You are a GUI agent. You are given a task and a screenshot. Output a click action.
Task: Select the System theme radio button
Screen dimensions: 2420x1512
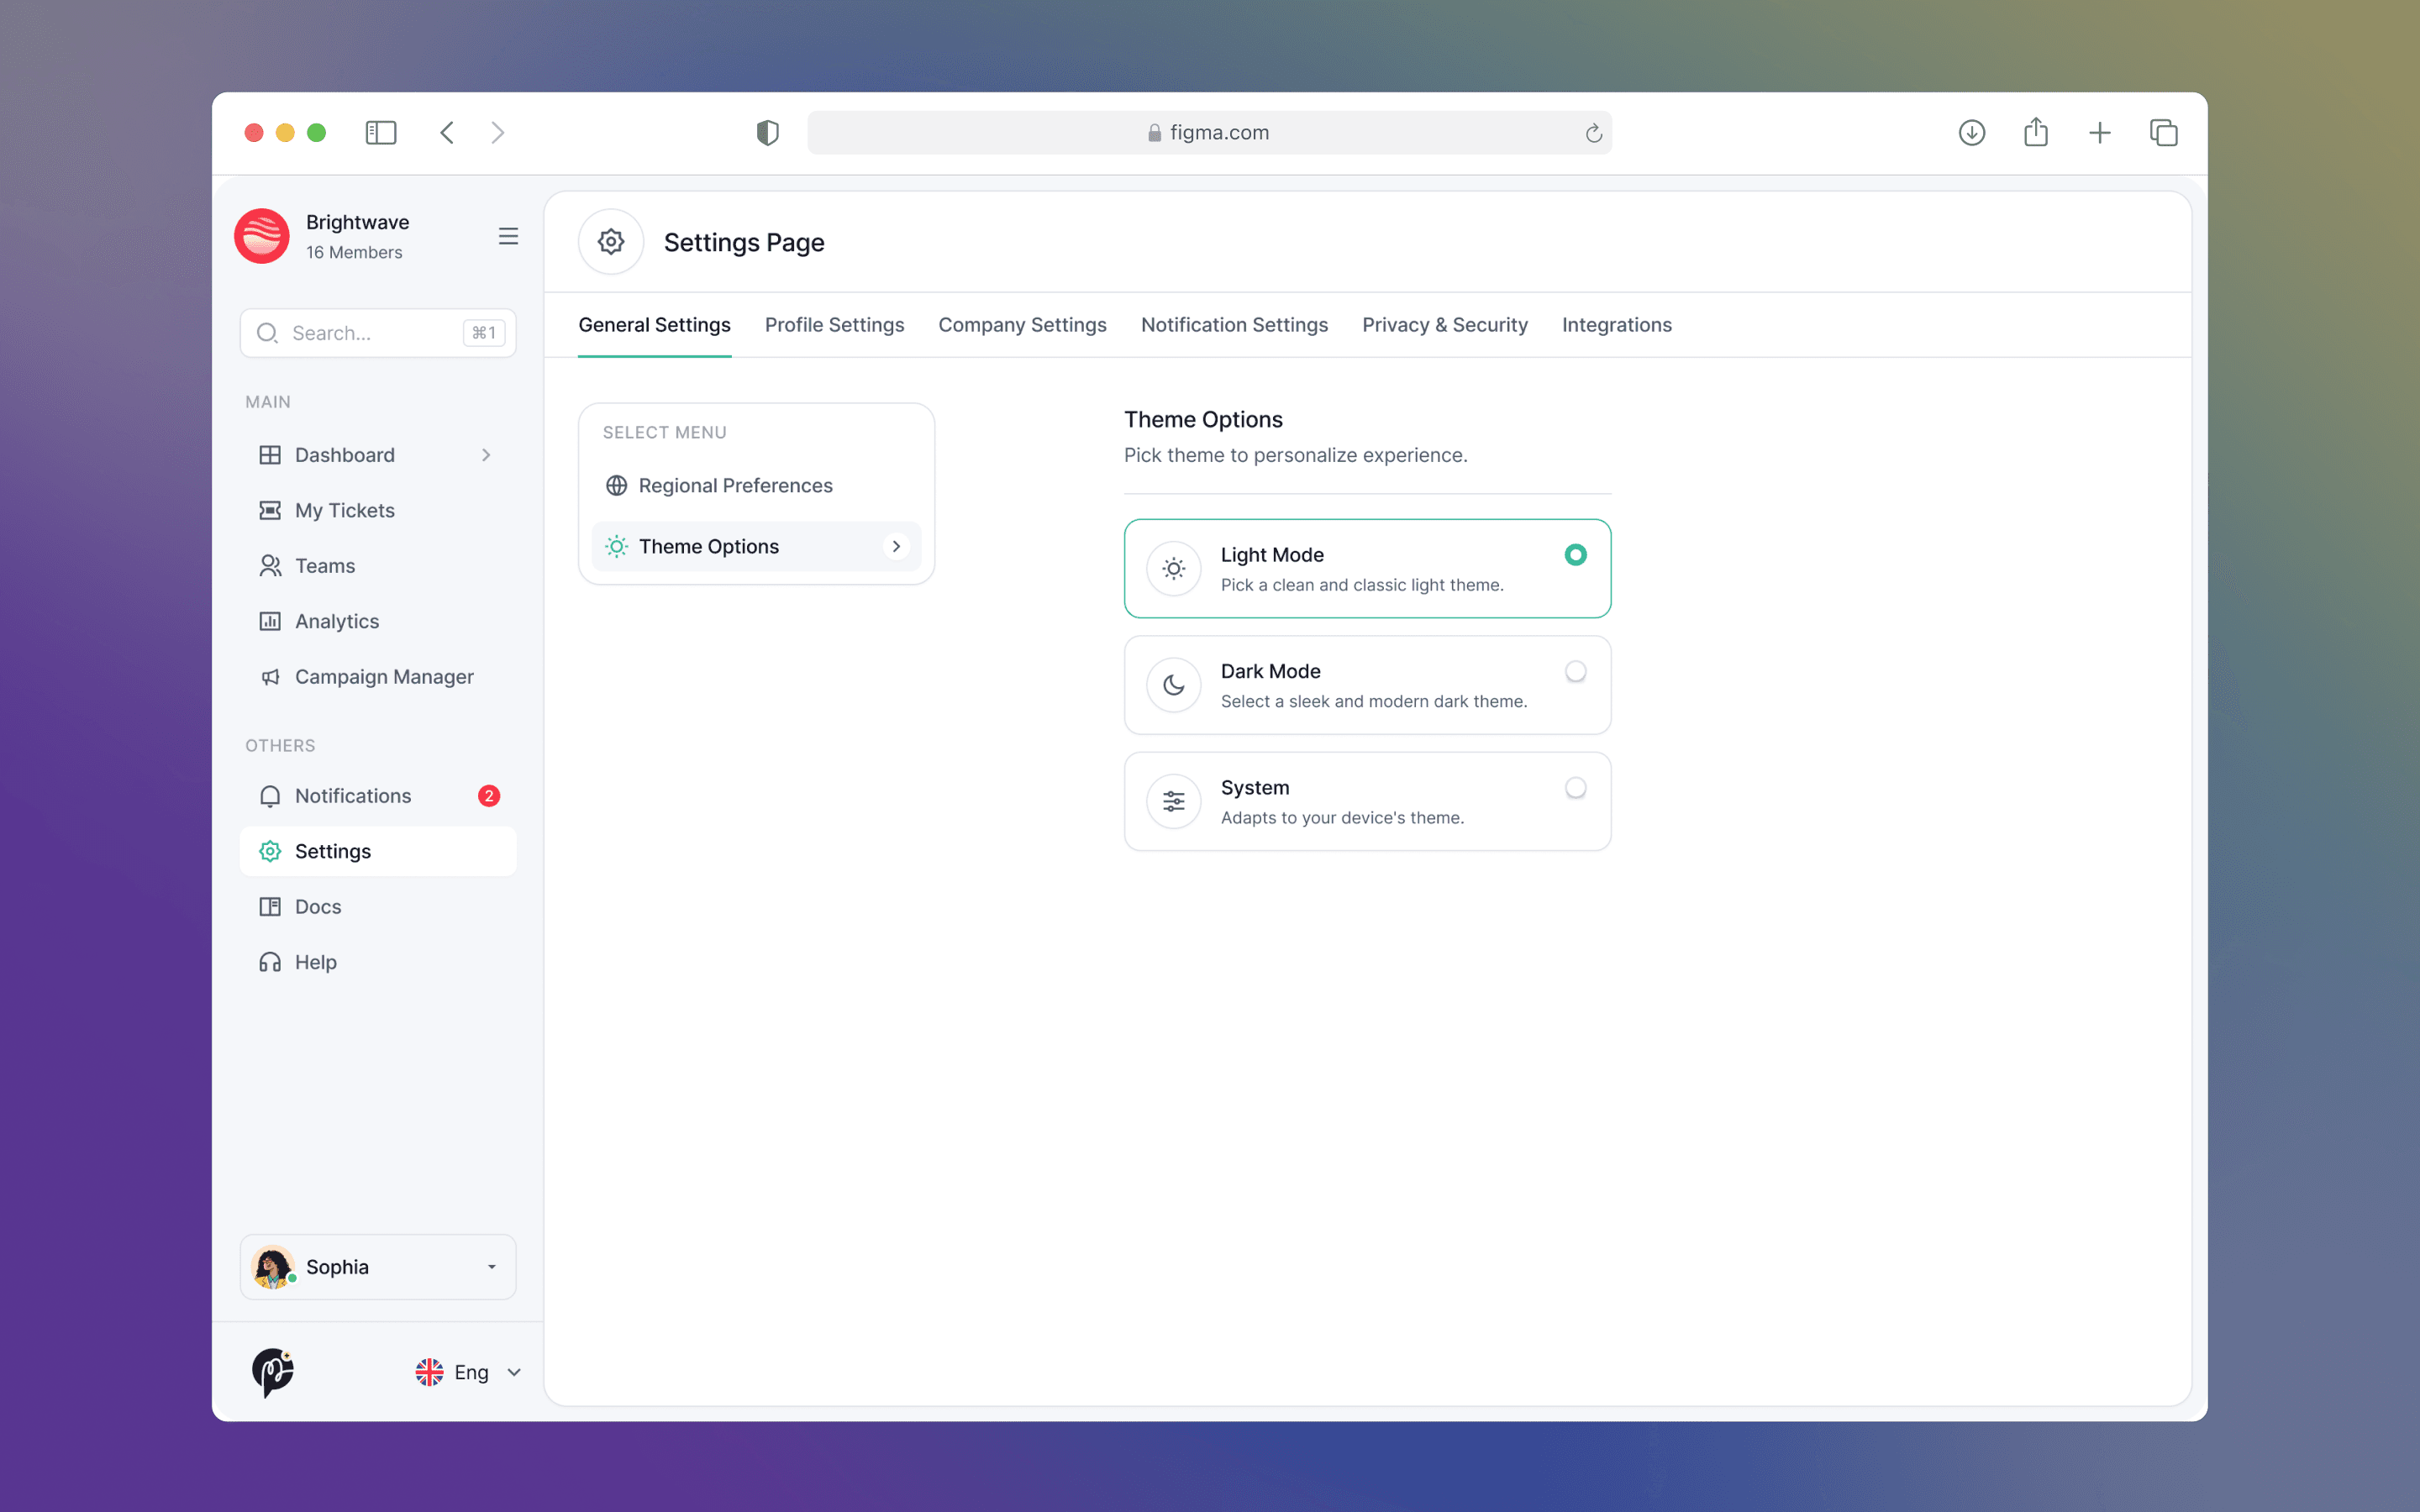1576,788
